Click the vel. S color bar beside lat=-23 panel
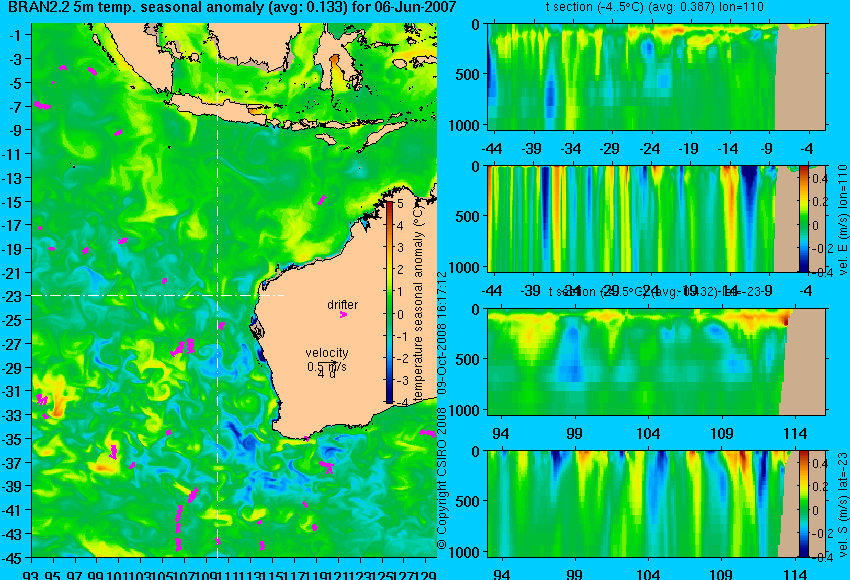This screenshot has height=580, width=850. click(803, 504)
